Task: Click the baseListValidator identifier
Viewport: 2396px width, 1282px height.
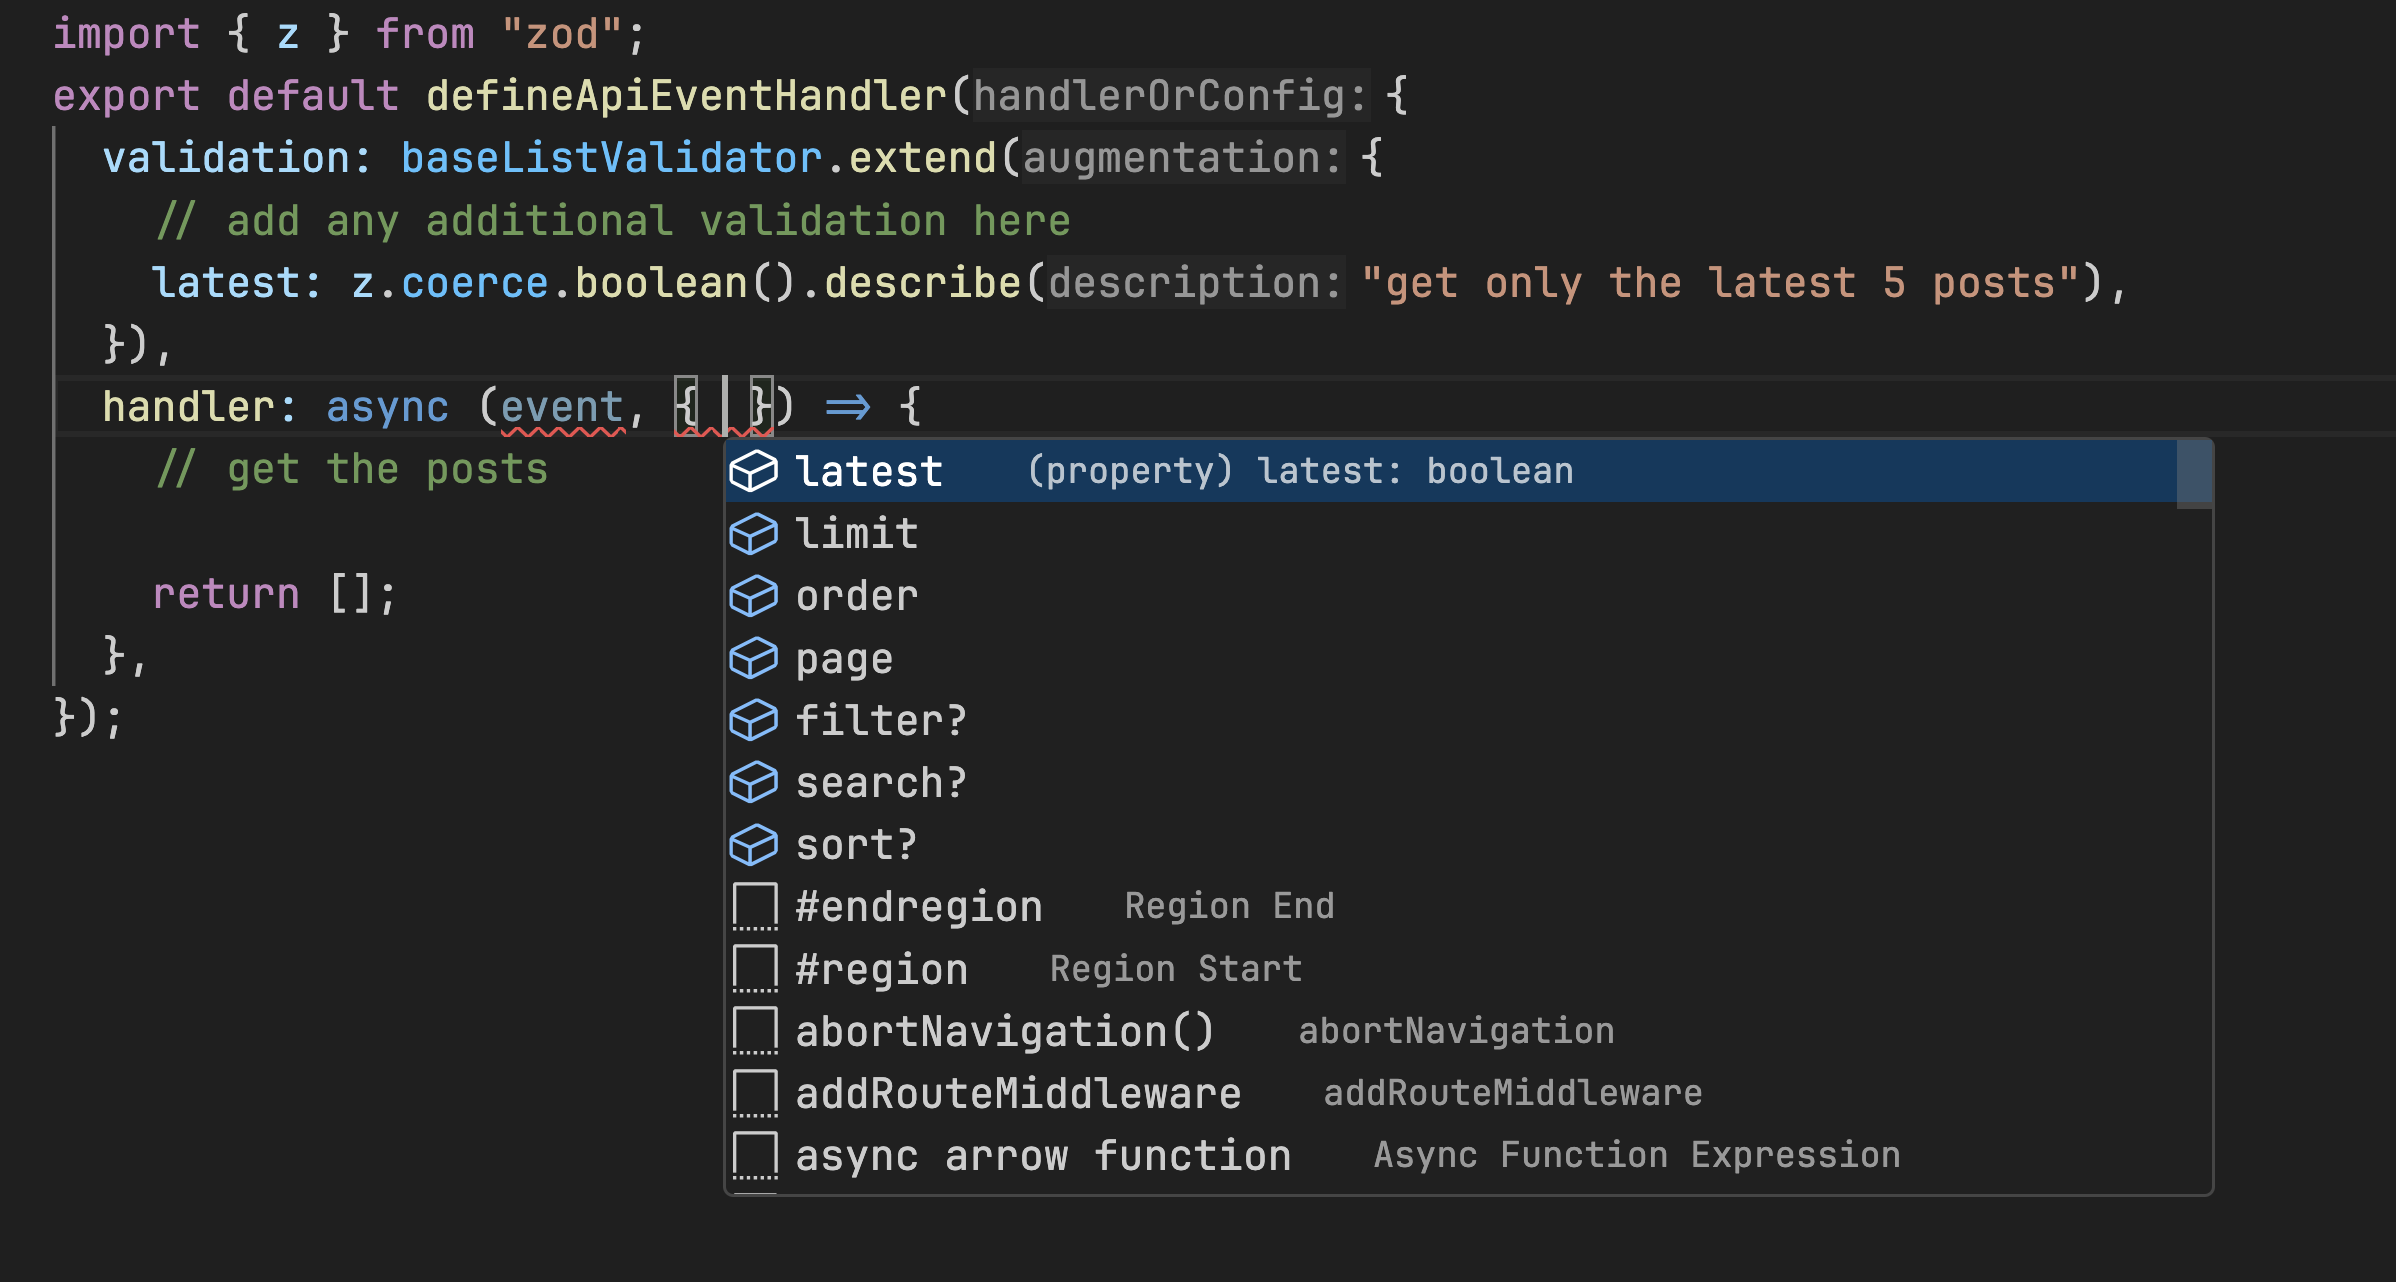Action: 611,158
